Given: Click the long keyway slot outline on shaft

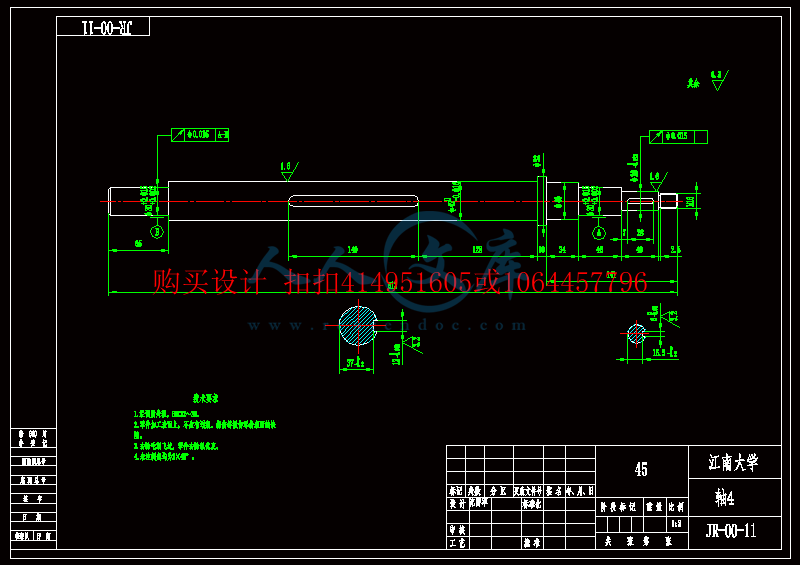Looking at the screenshot, I should point(354,201).
